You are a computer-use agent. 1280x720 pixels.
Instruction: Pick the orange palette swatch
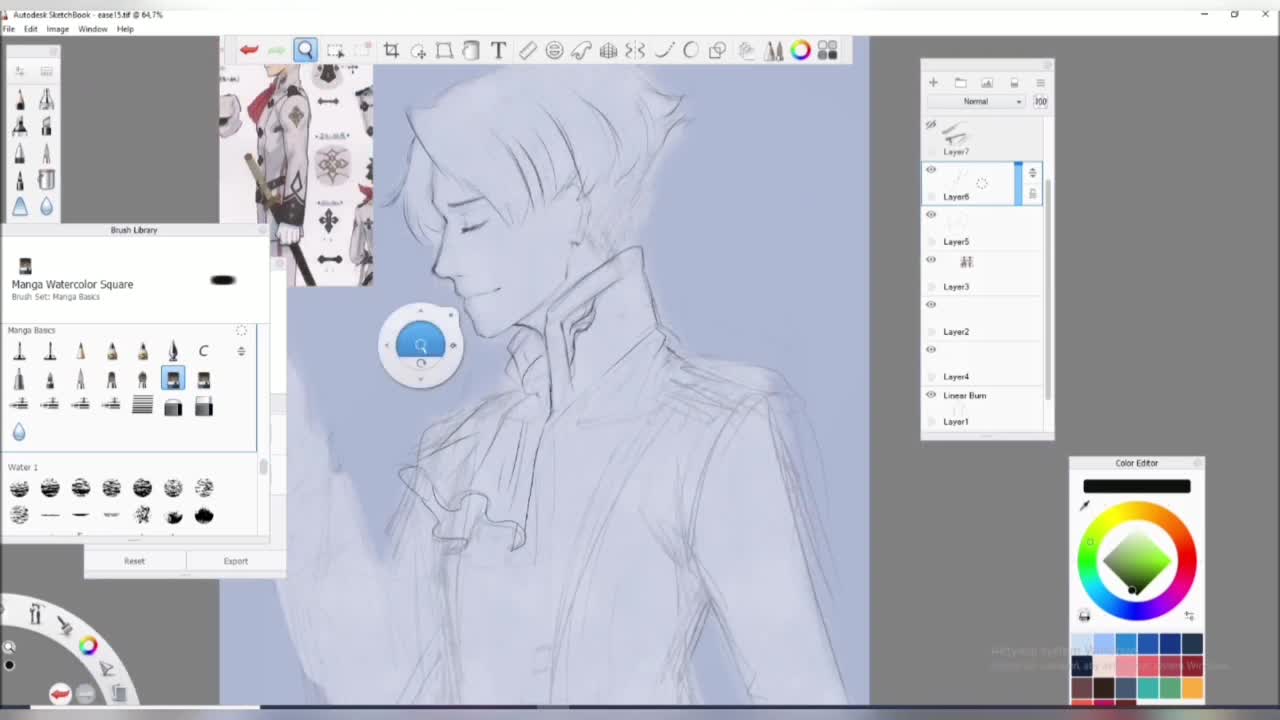point(1192,687)
